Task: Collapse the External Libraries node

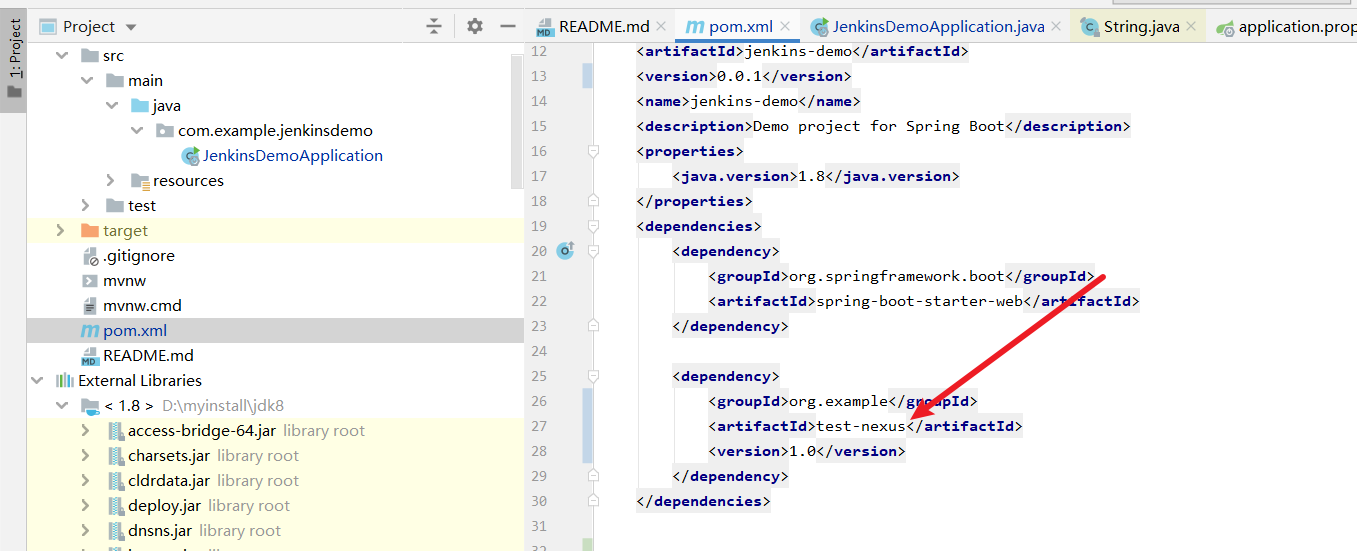Action: point(37,381)
